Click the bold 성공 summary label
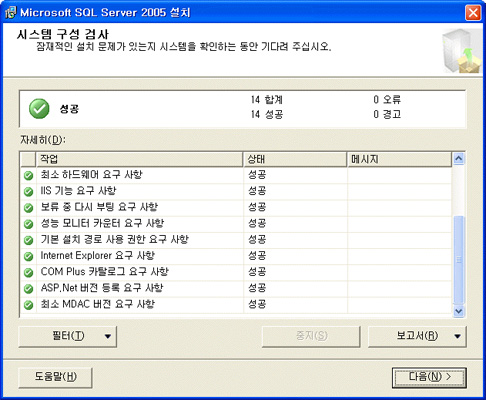 click(x=69, y=109)
